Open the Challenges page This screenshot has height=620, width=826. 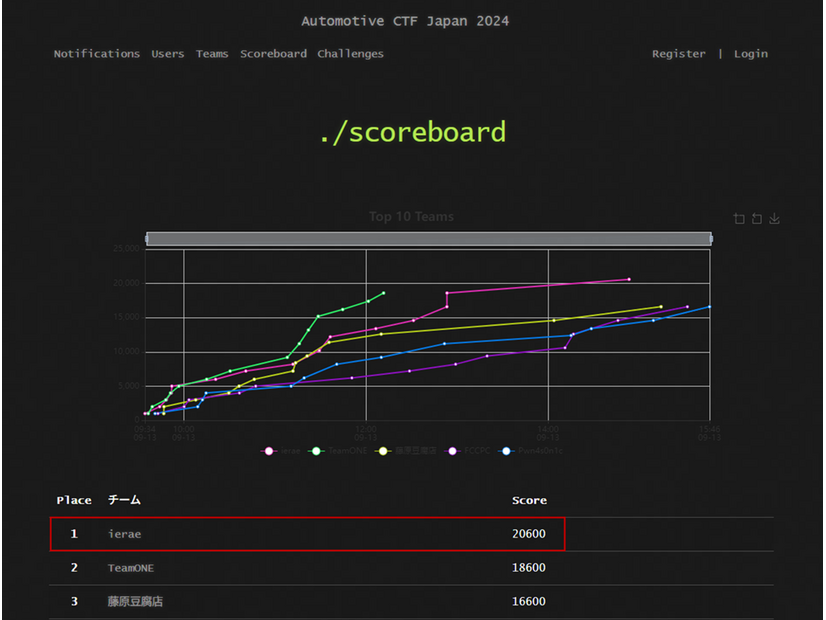[350, 54]
